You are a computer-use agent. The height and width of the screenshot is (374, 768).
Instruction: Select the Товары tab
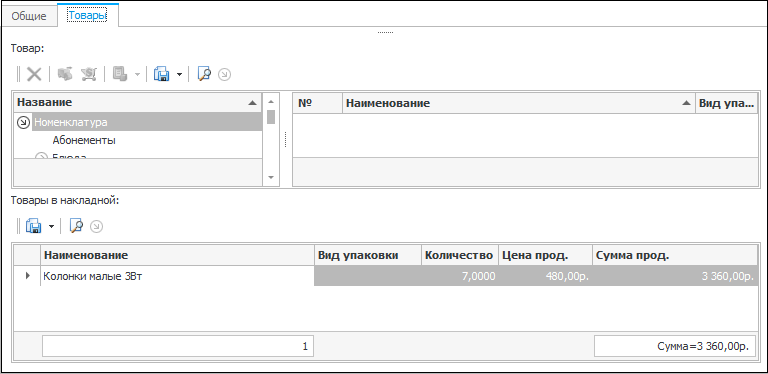coord(87,15)
